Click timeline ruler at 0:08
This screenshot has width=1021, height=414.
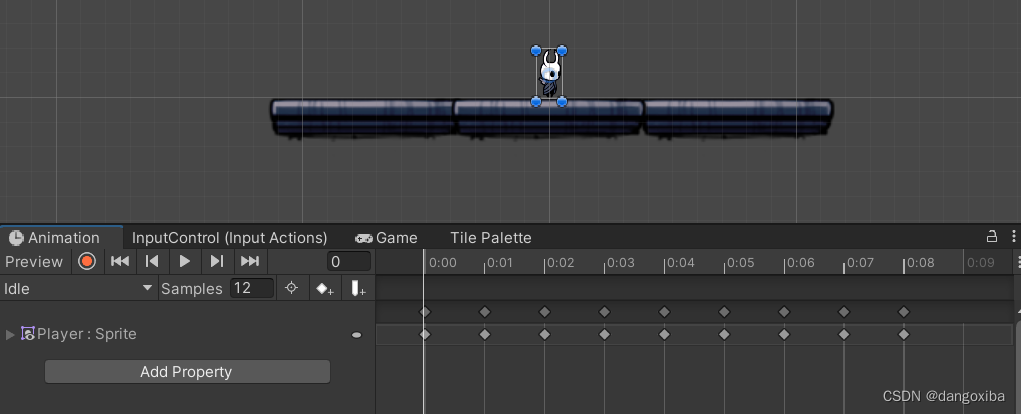pos(920,263)
